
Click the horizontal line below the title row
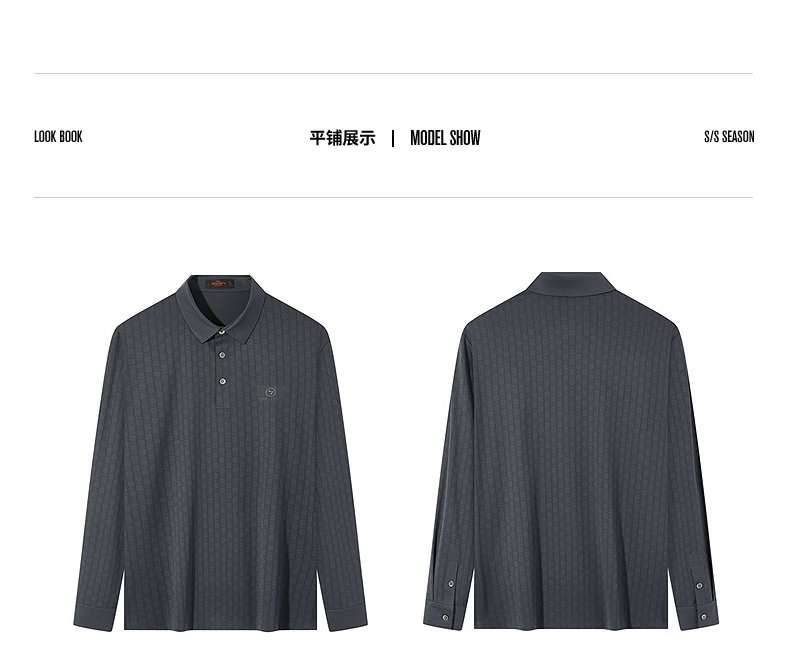click(393, 198)
